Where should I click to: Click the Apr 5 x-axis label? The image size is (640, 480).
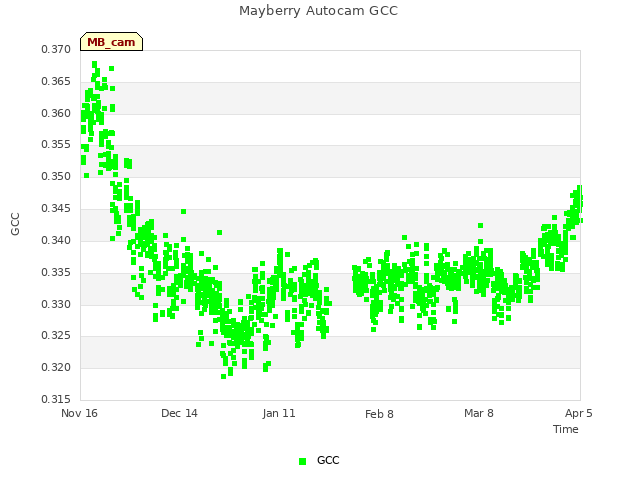(x=578, y=413)
